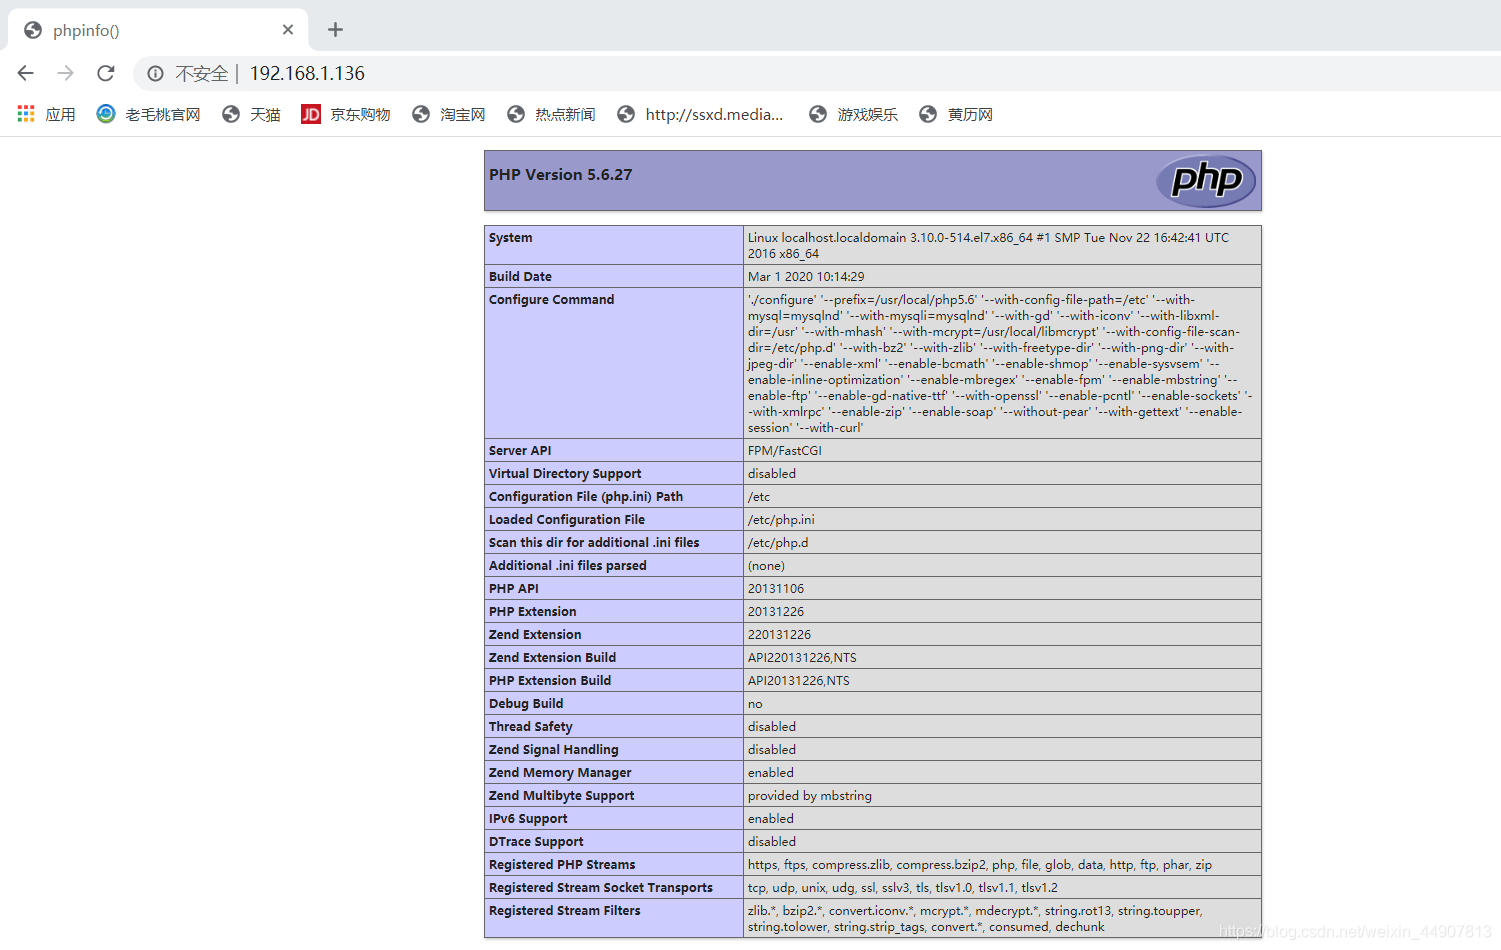Open the 天猫 bookmark
The width and height of the screenshot is (1501, 950).
pos(252,114)
